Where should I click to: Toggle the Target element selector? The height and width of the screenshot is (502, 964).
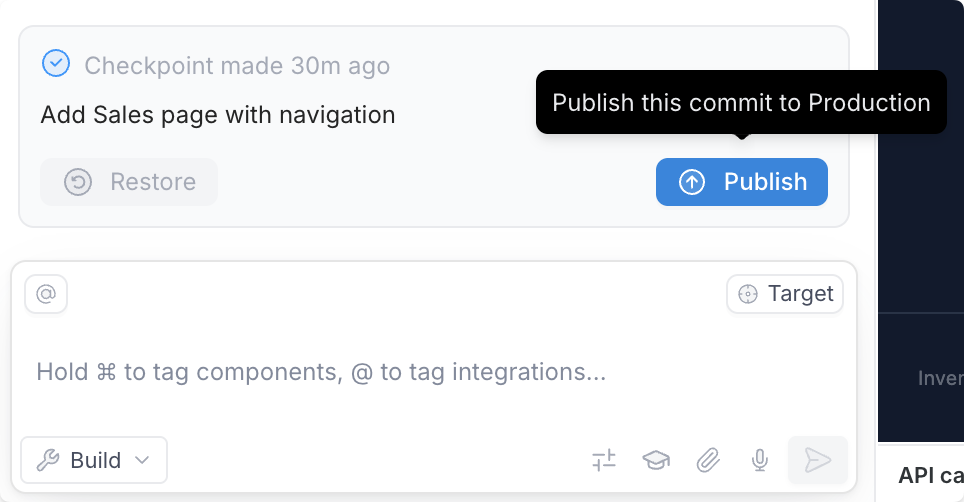785,294
